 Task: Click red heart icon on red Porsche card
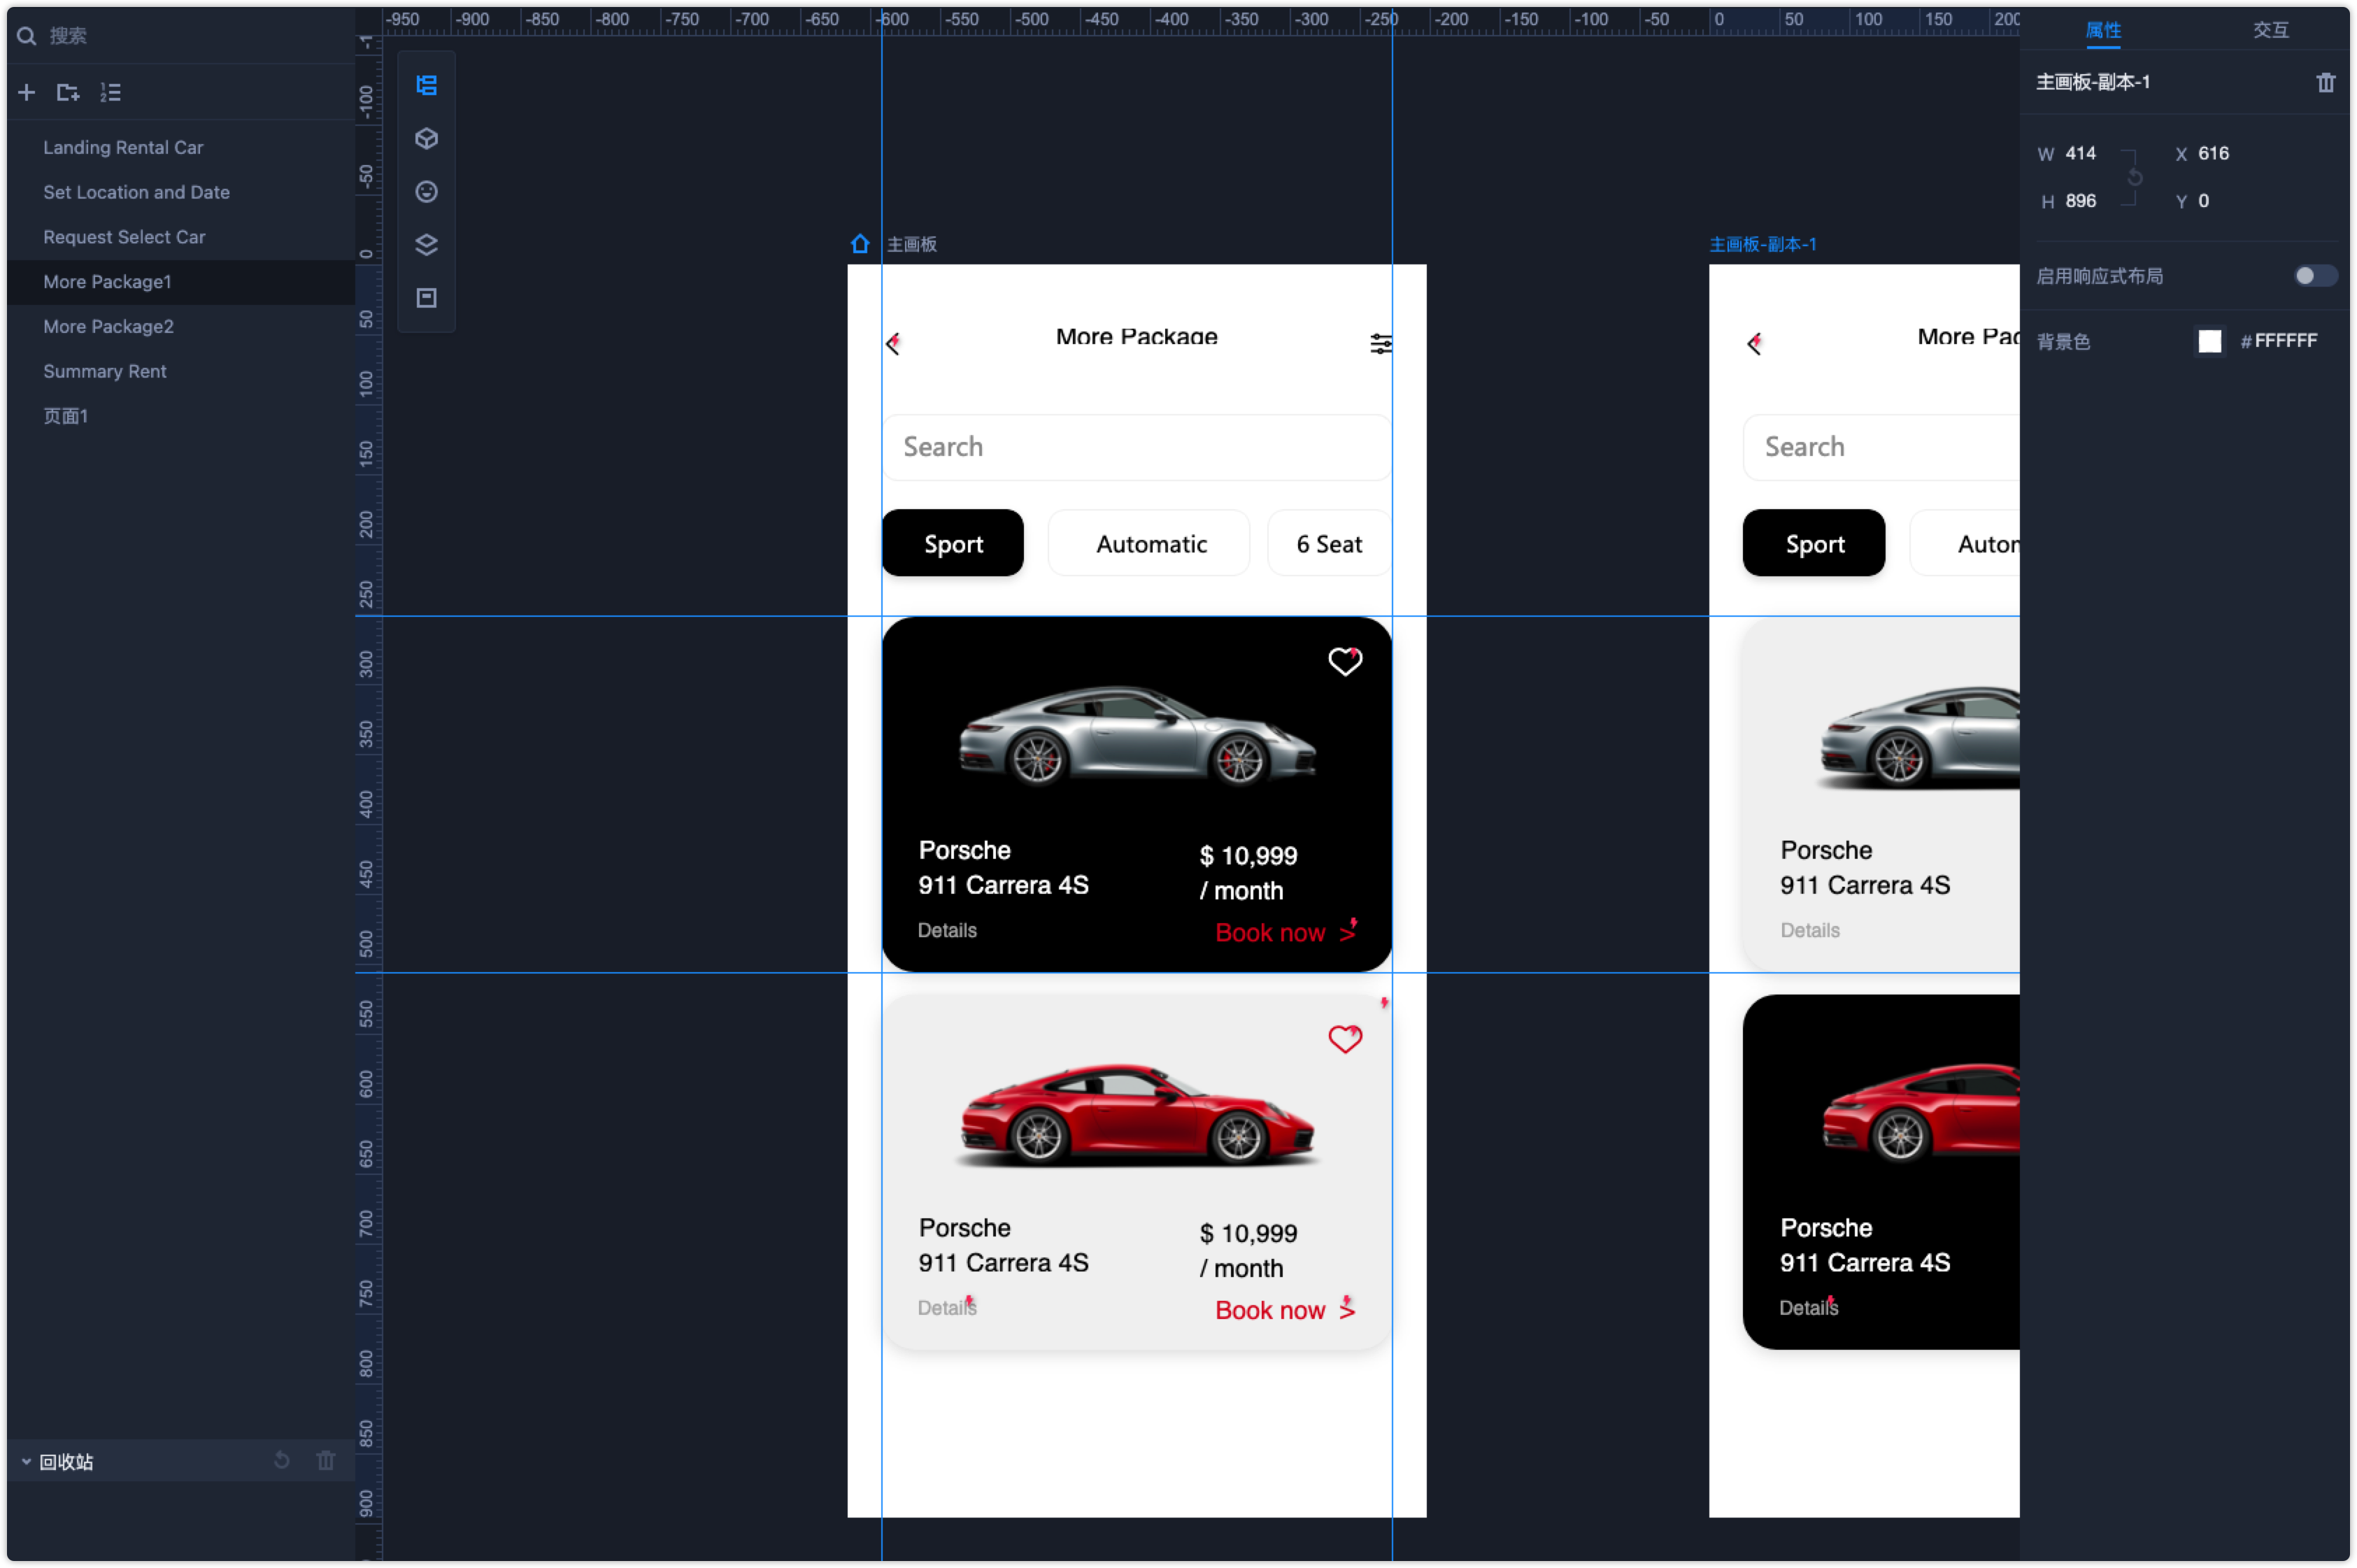[x=1345, y=1039]
